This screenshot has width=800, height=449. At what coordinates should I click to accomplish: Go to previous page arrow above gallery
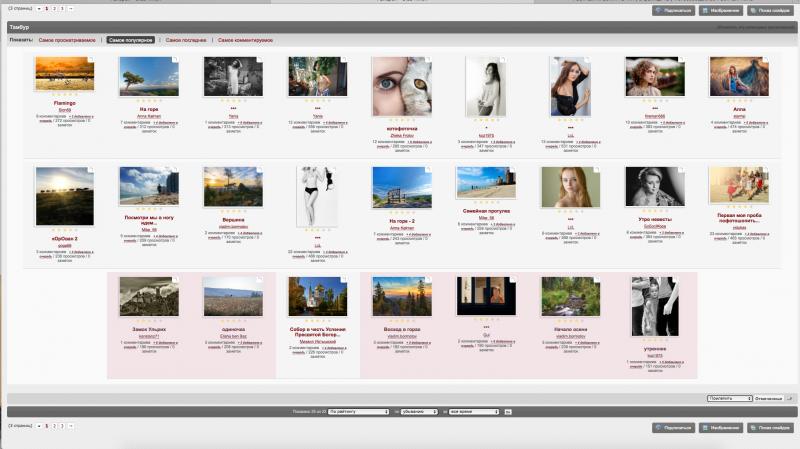click(x=39, y=9)
